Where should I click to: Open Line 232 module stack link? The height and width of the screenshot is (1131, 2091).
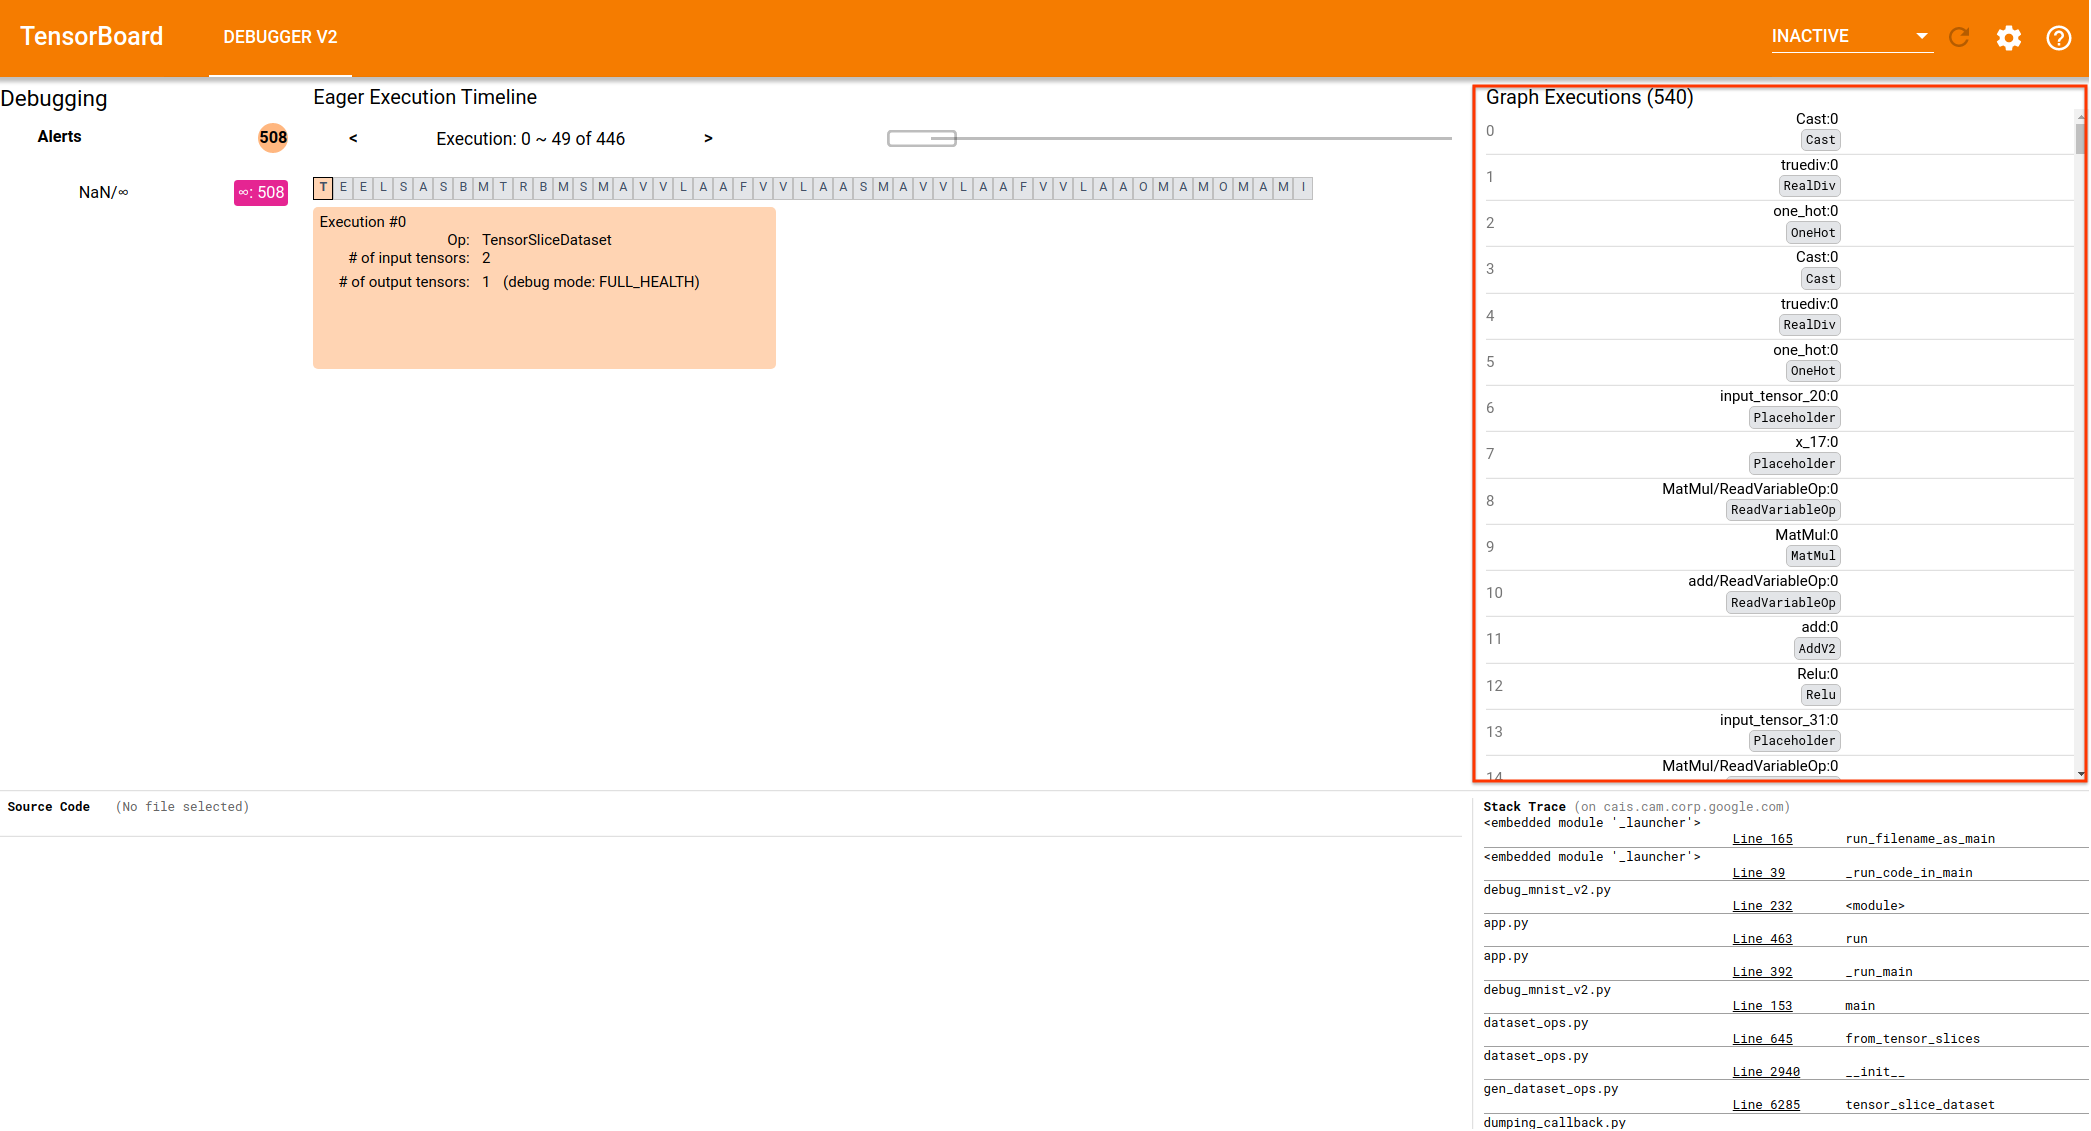[x=1762, y=906]
